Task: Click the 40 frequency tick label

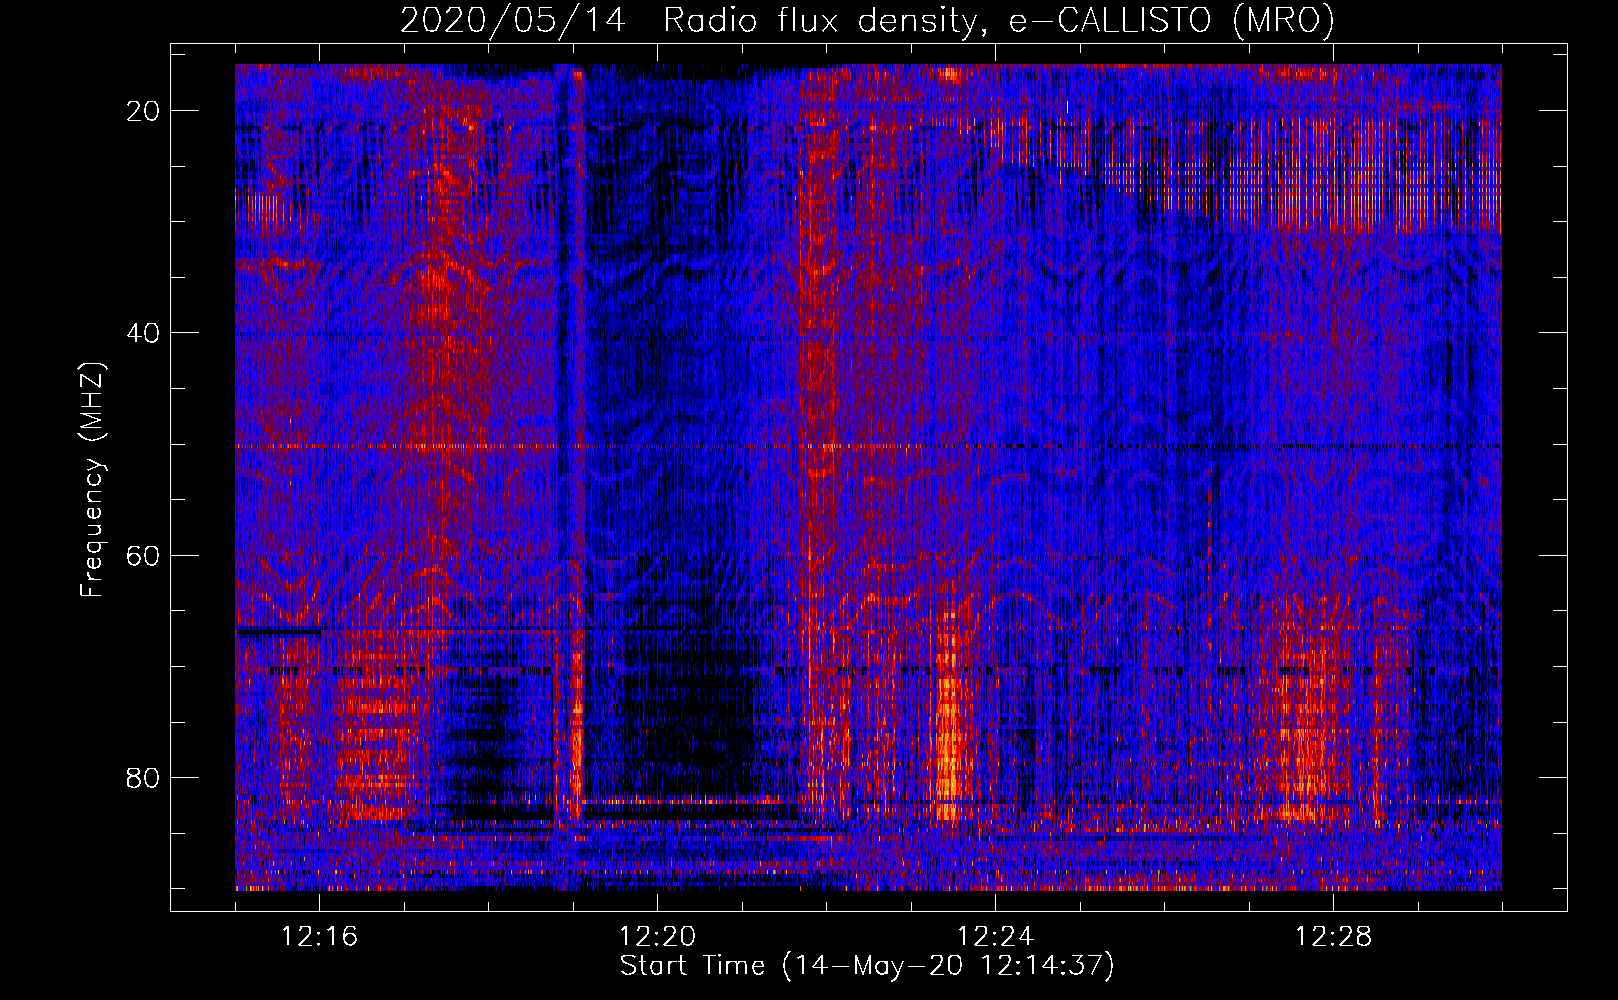Action: [144, 333]
